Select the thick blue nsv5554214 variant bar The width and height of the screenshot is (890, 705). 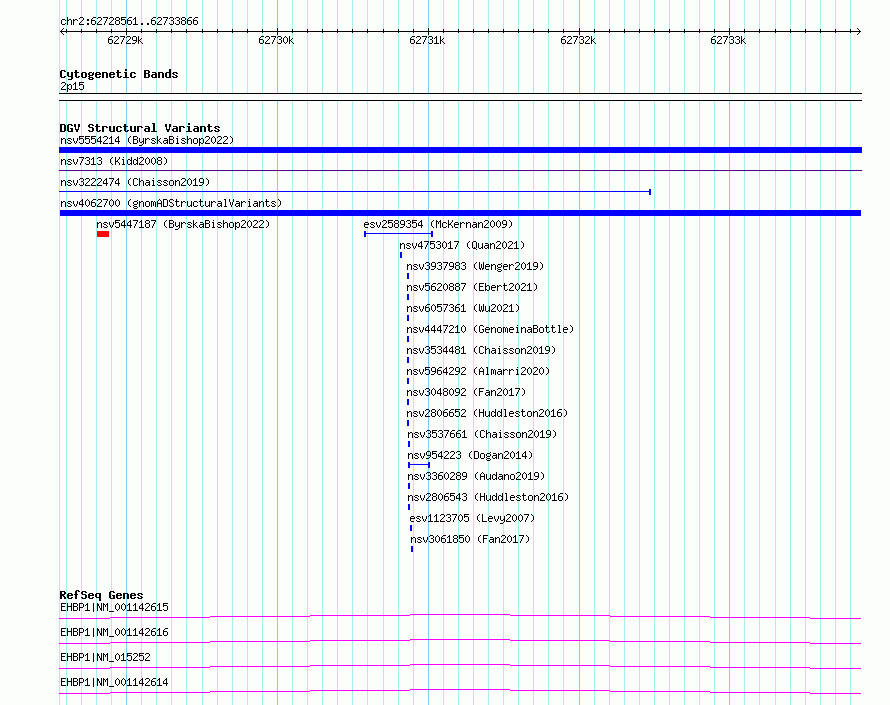pos(460,150)
